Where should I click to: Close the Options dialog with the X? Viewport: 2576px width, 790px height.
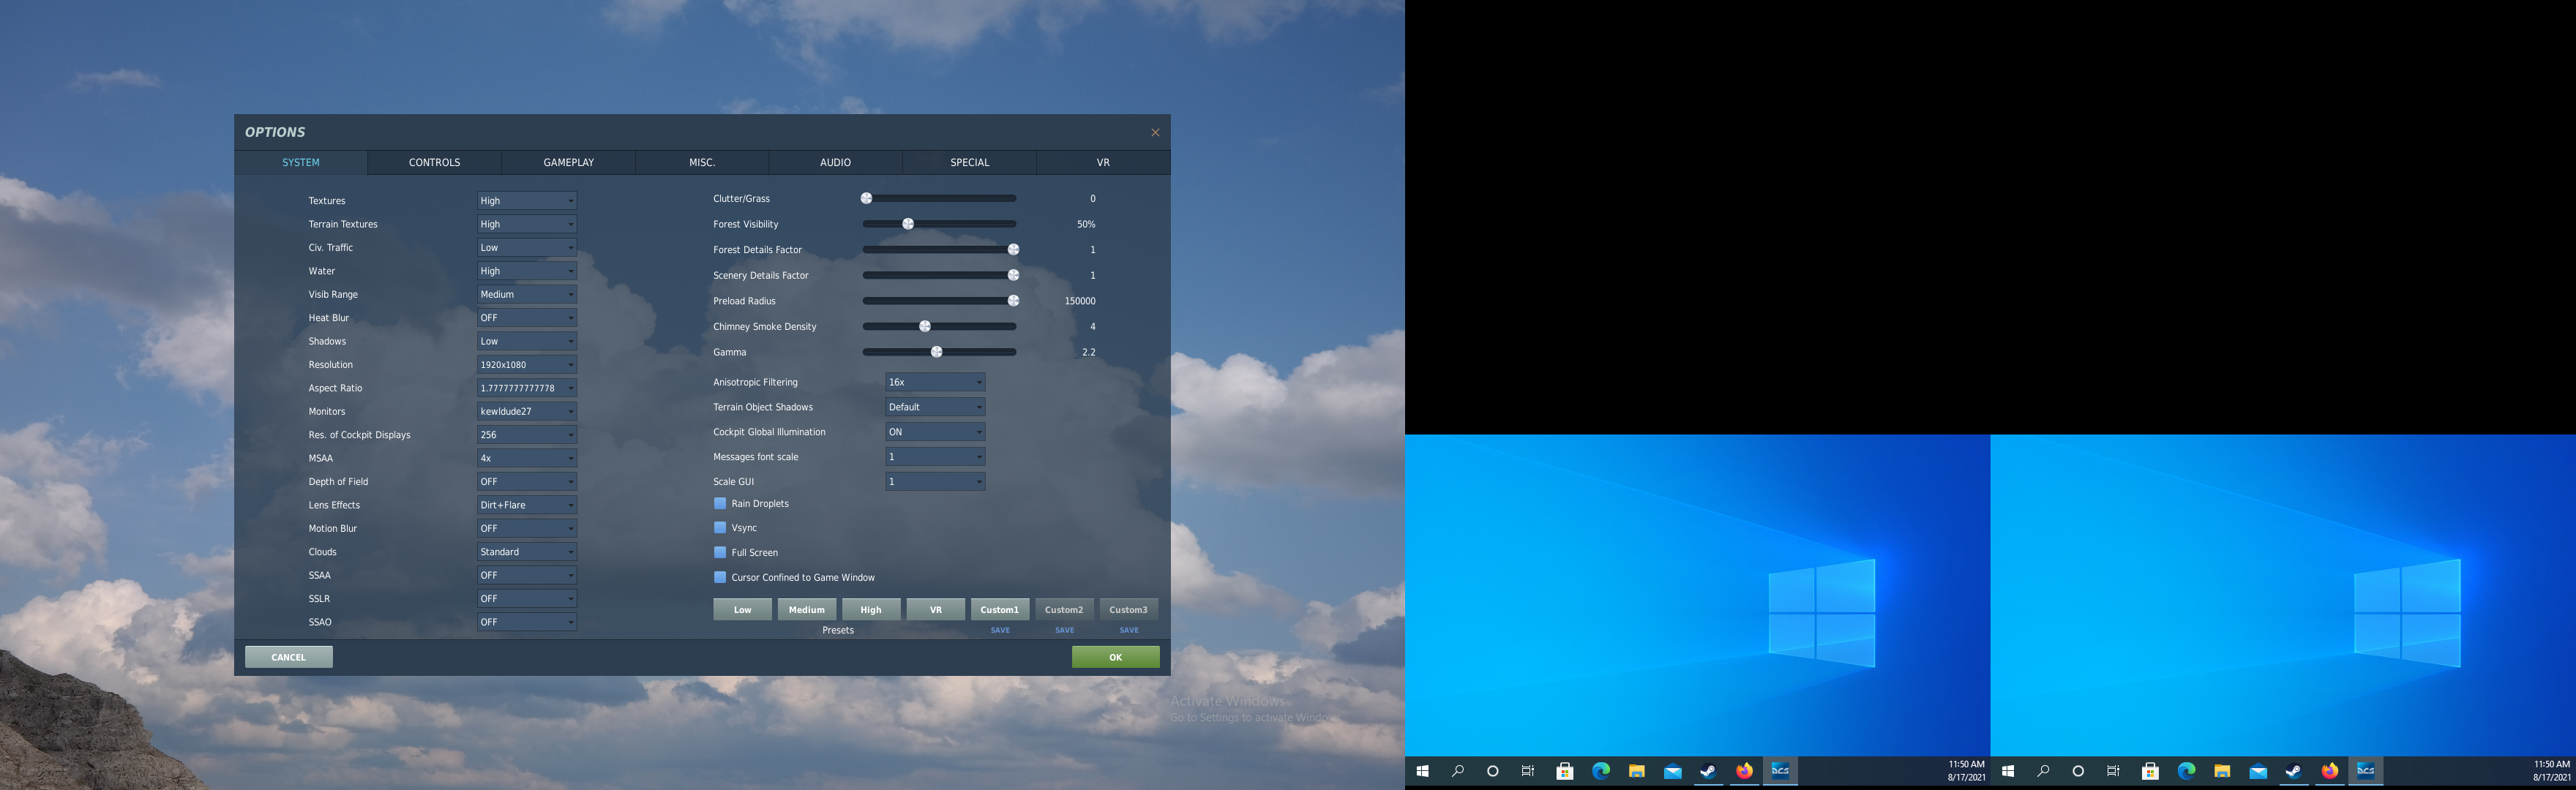click(x=1155, y=132)
